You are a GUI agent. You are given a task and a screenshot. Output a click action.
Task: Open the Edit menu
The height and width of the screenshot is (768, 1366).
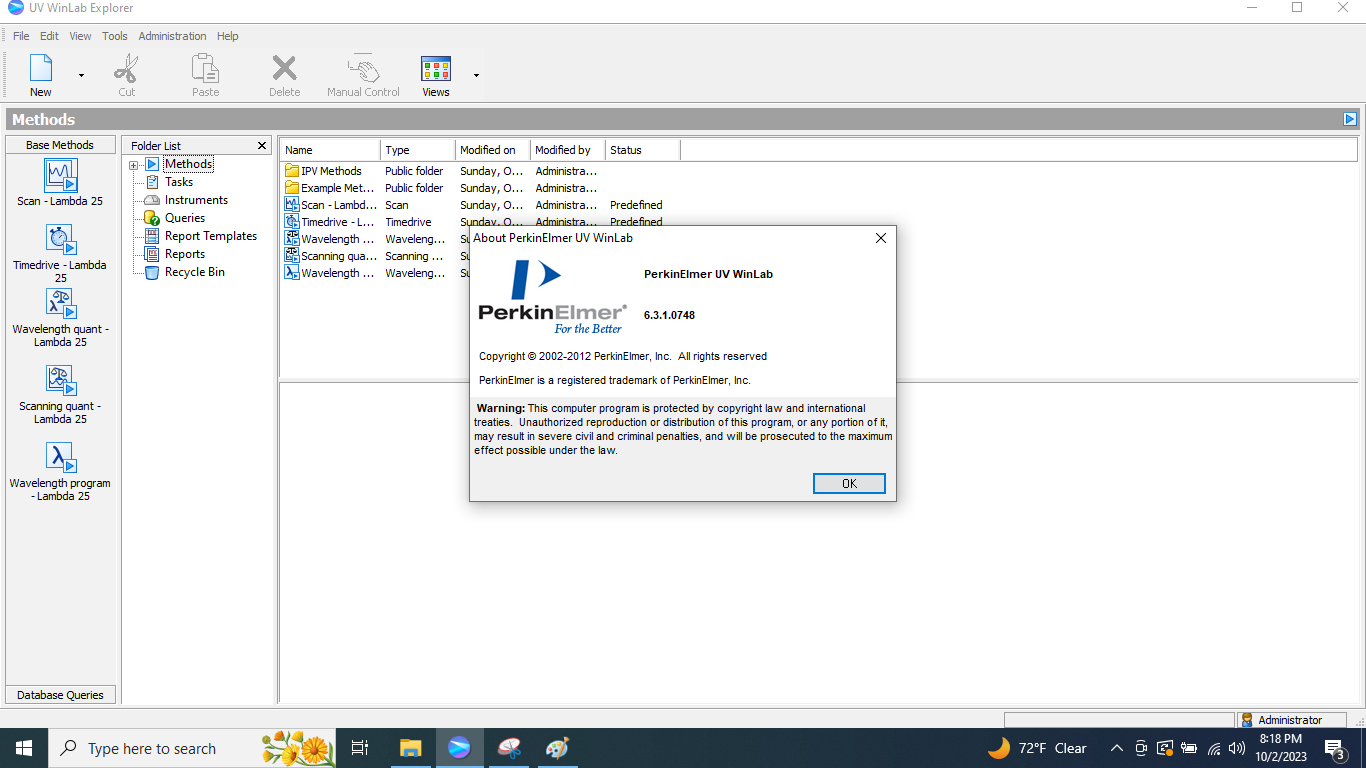pyautogui.click(x=49, y=36)
